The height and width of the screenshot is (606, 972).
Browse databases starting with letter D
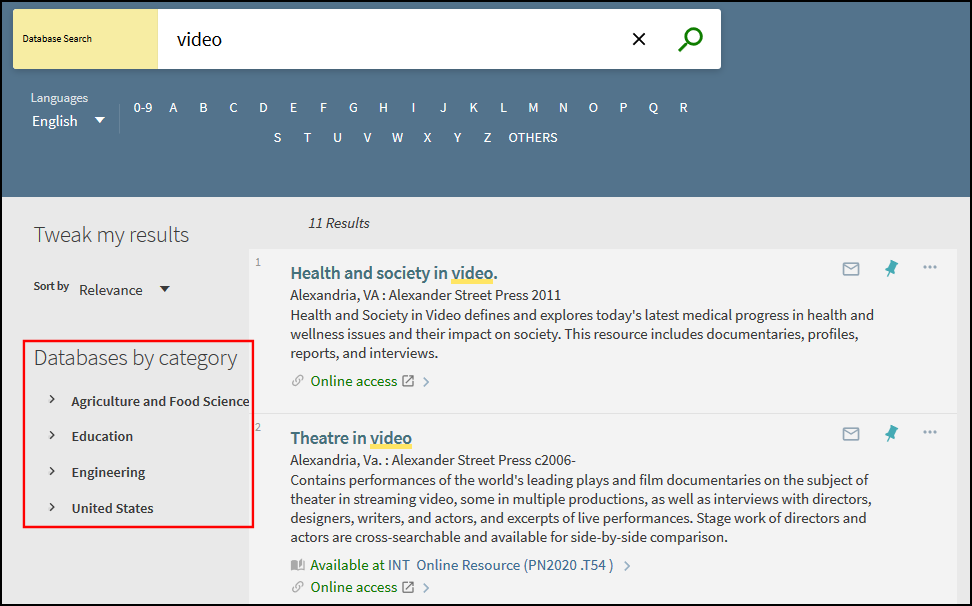coord(263,108)
